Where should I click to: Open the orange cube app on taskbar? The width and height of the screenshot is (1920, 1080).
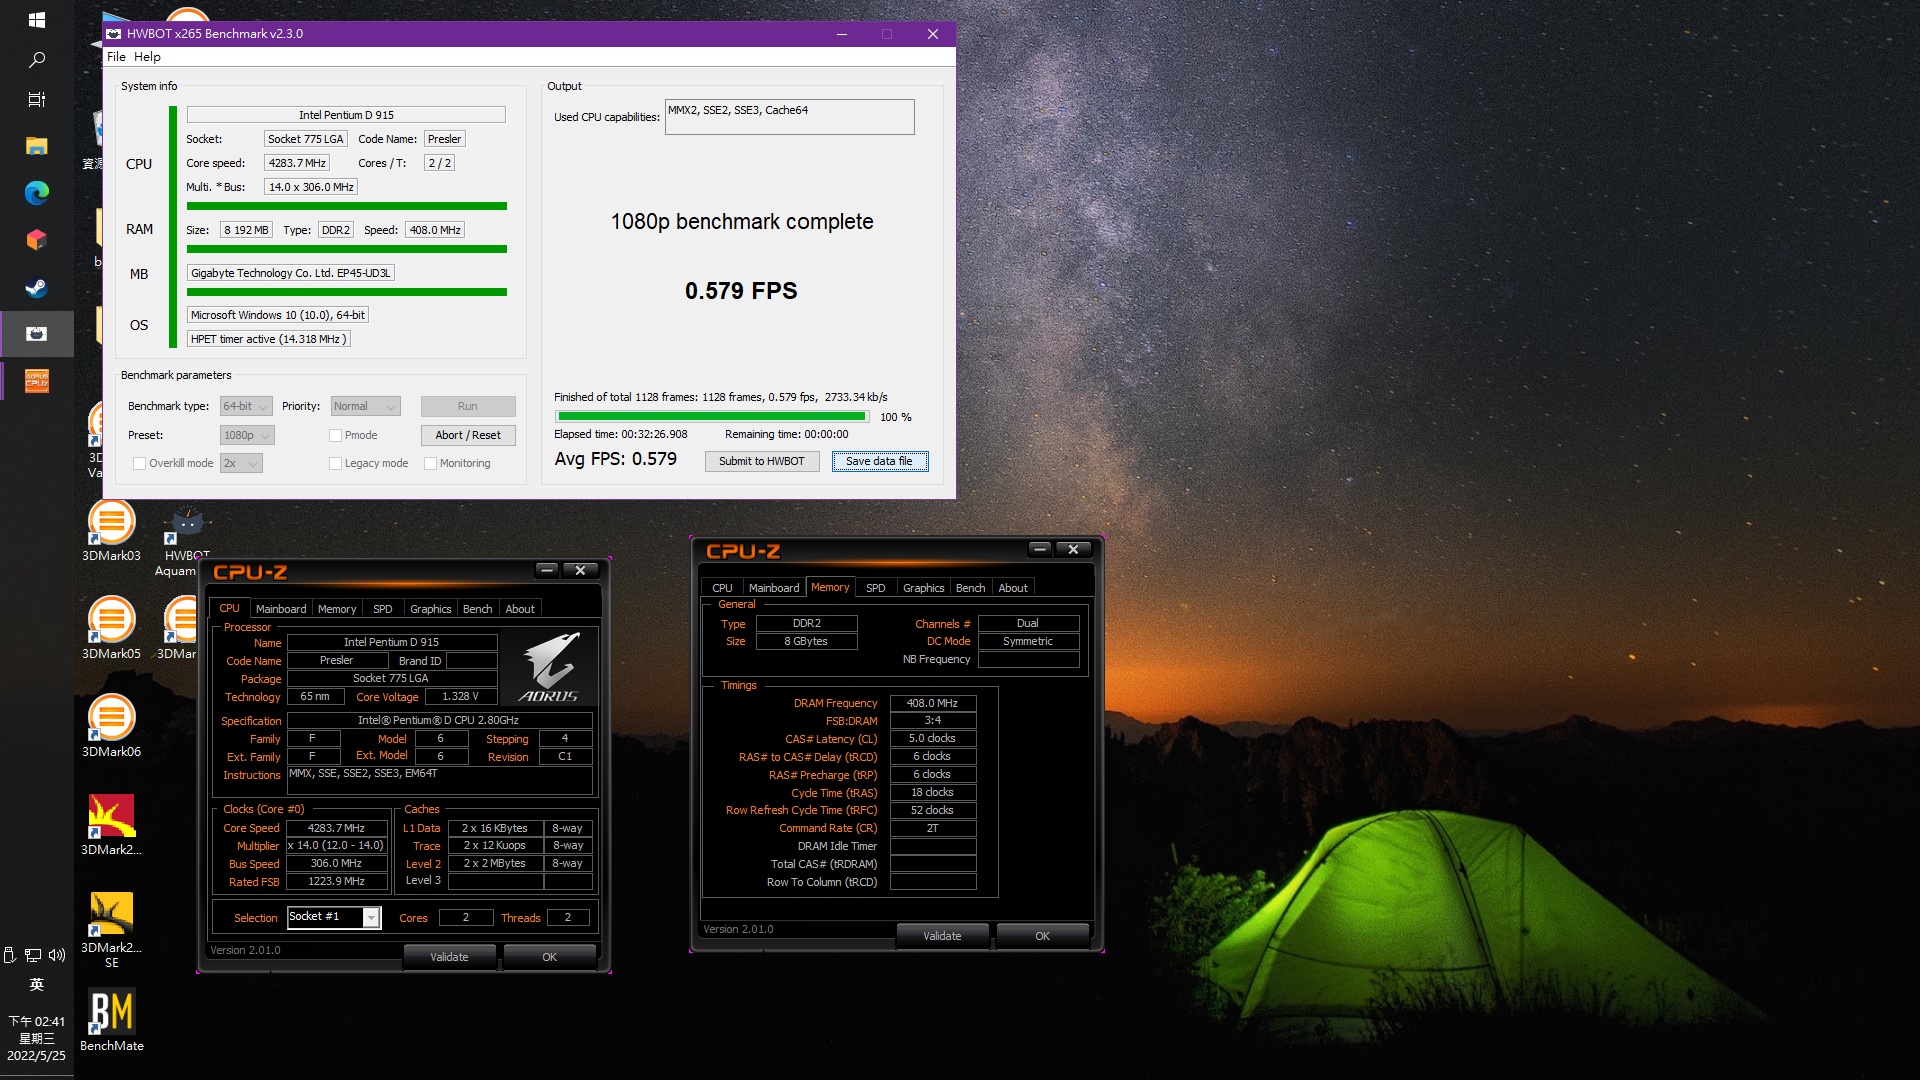(x=36, y=240)
